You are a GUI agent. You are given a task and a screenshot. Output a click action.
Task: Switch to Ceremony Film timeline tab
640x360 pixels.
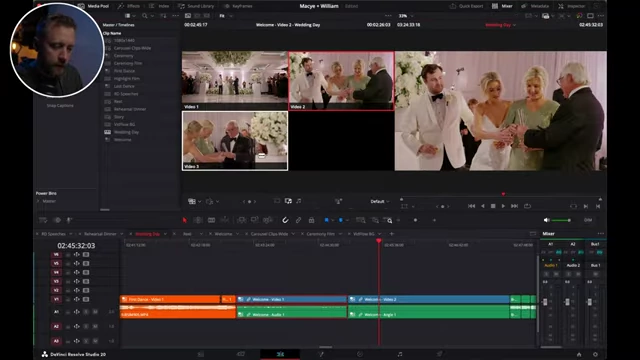[x=320, y=234]
